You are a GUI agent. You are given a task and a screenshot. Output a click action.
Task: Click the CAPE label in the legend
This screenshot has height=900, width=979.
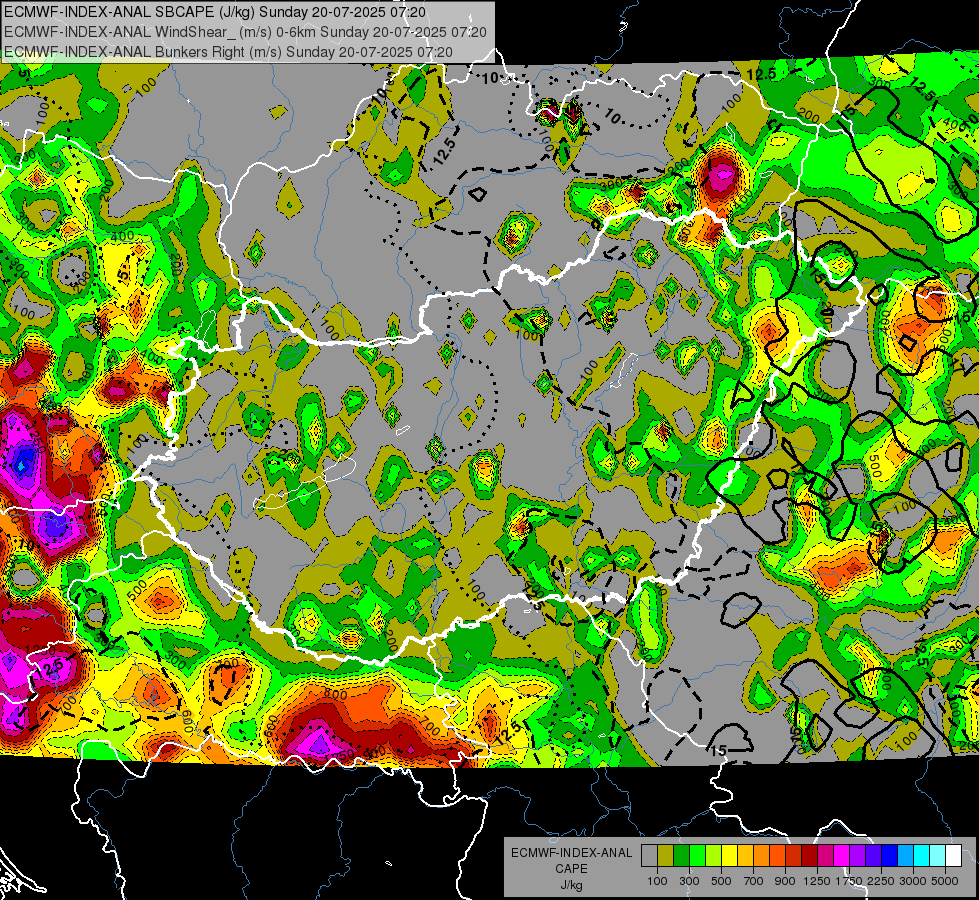(571, 869)
